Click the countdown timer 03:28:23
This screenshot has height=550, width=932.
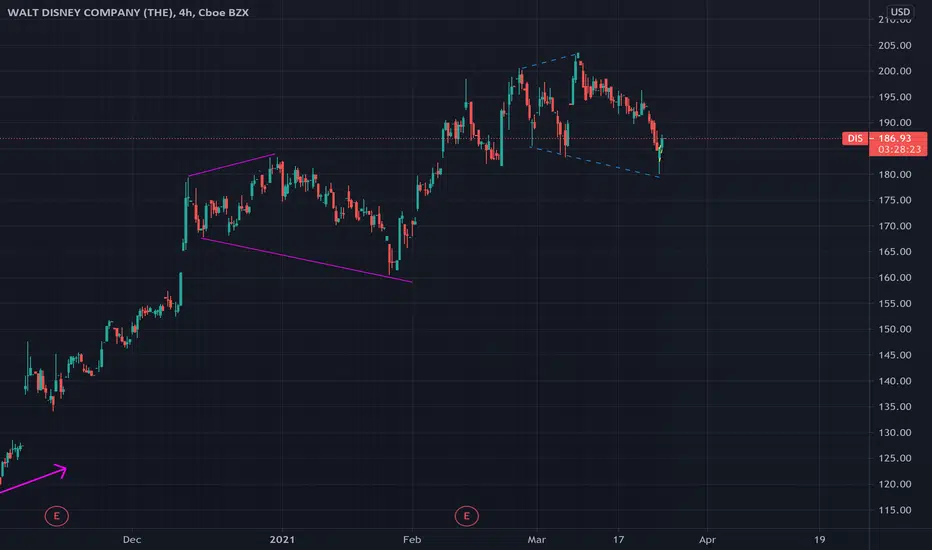click(x=899, y=150)
